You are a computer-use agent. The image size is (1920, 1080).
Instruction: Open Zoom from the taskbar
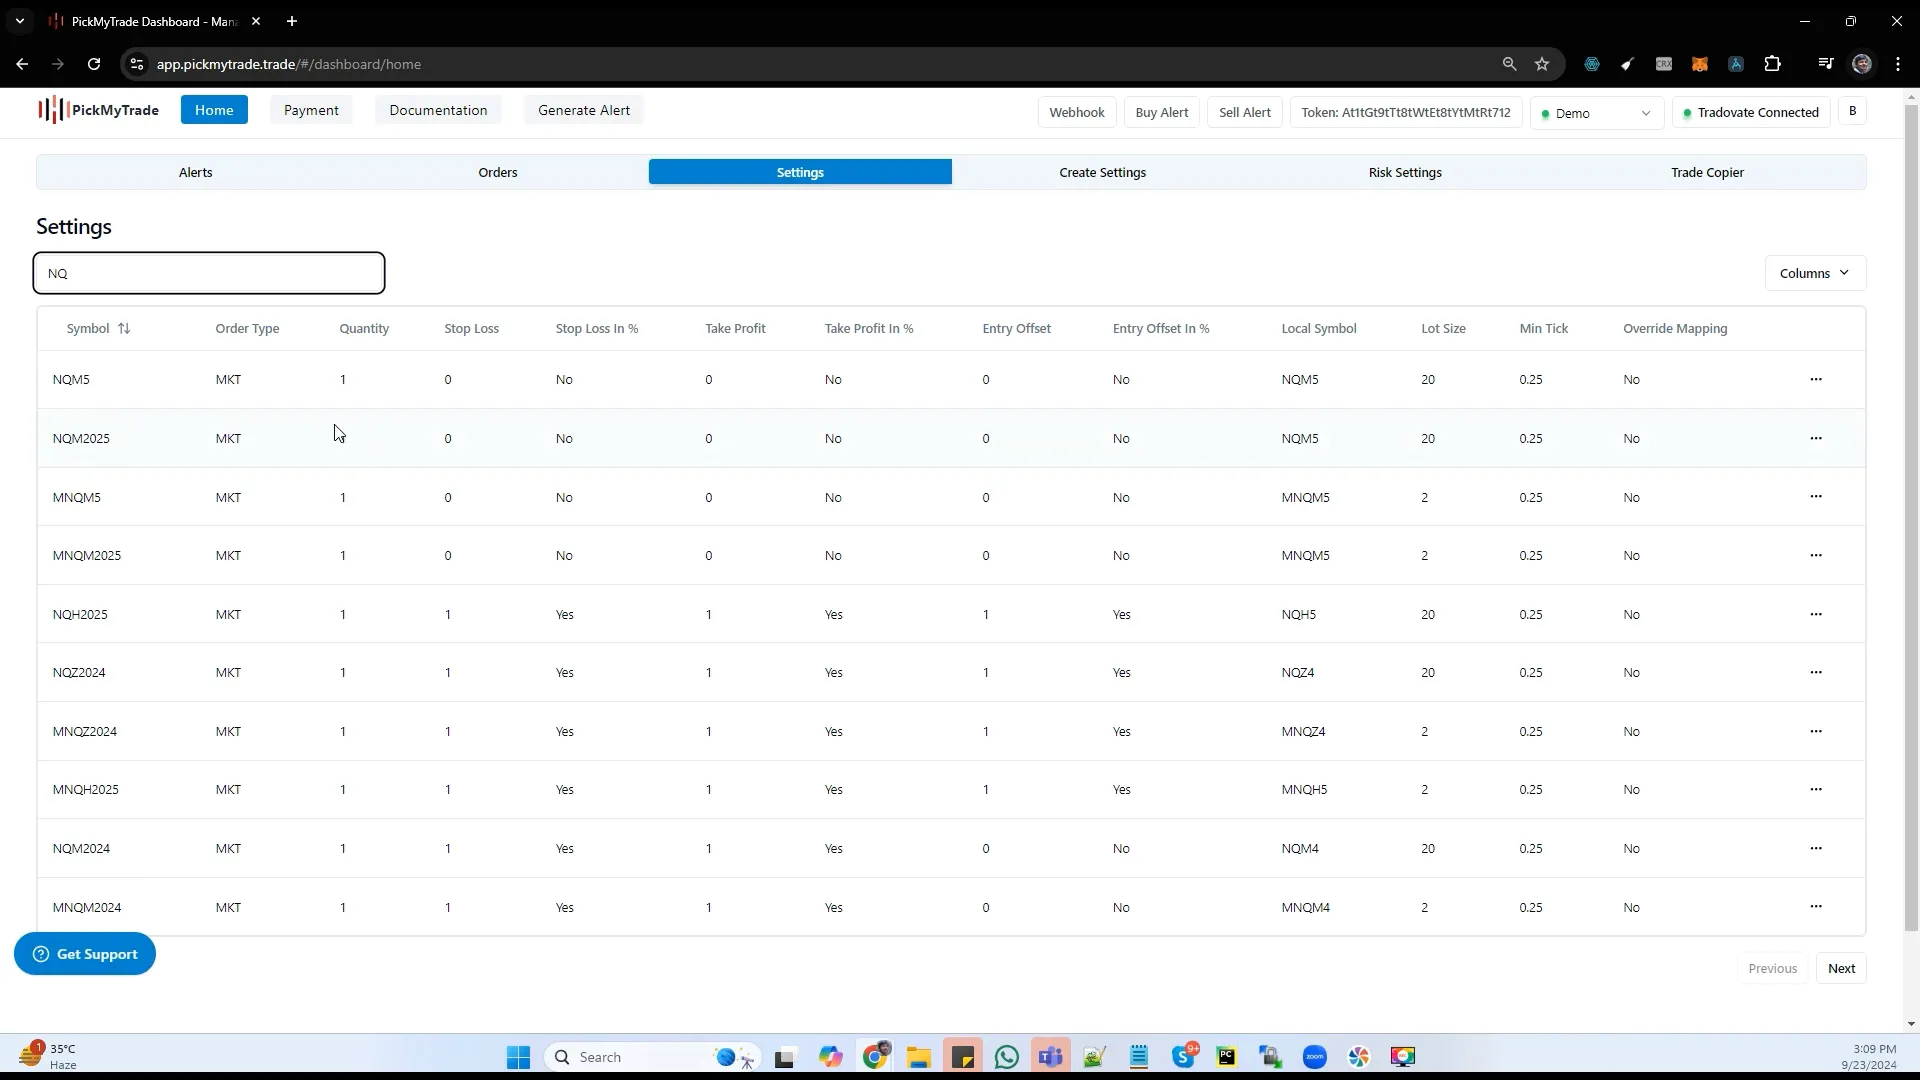[1315, 1057]
